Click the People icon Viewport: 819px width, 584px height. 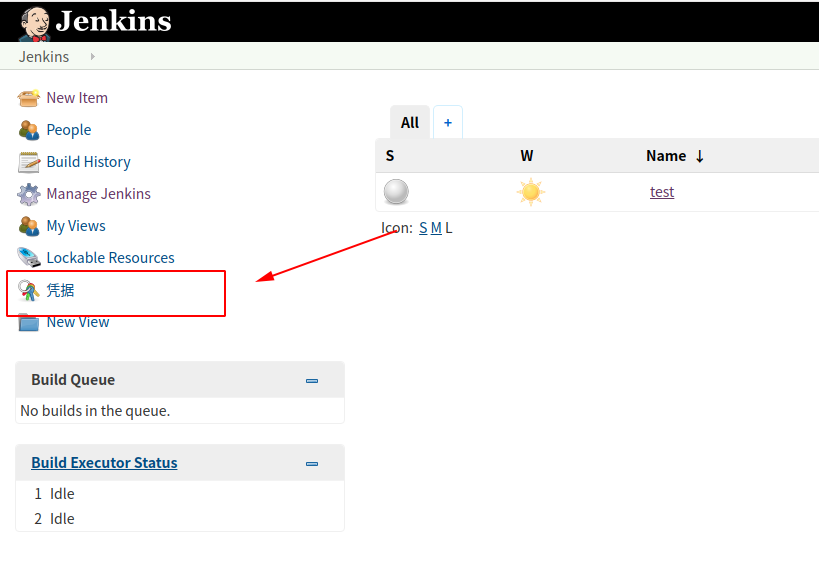tap(28, 130)
